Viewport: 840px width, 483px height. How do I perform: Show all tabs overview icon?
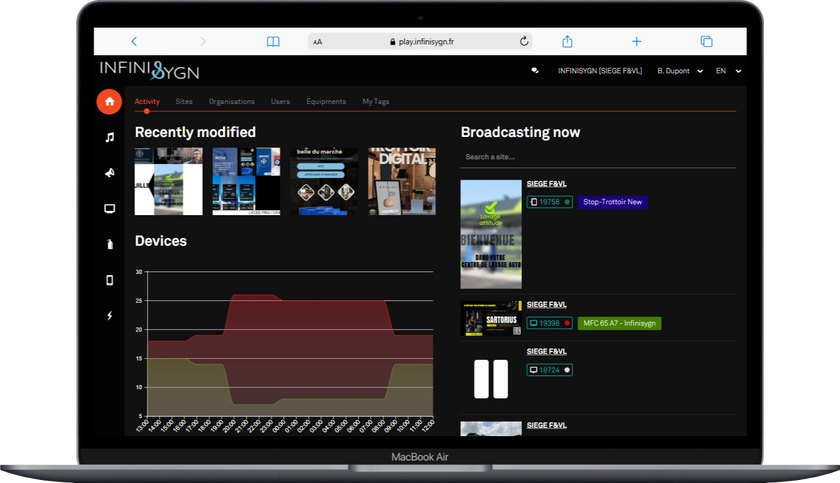(x=707, y=41)
